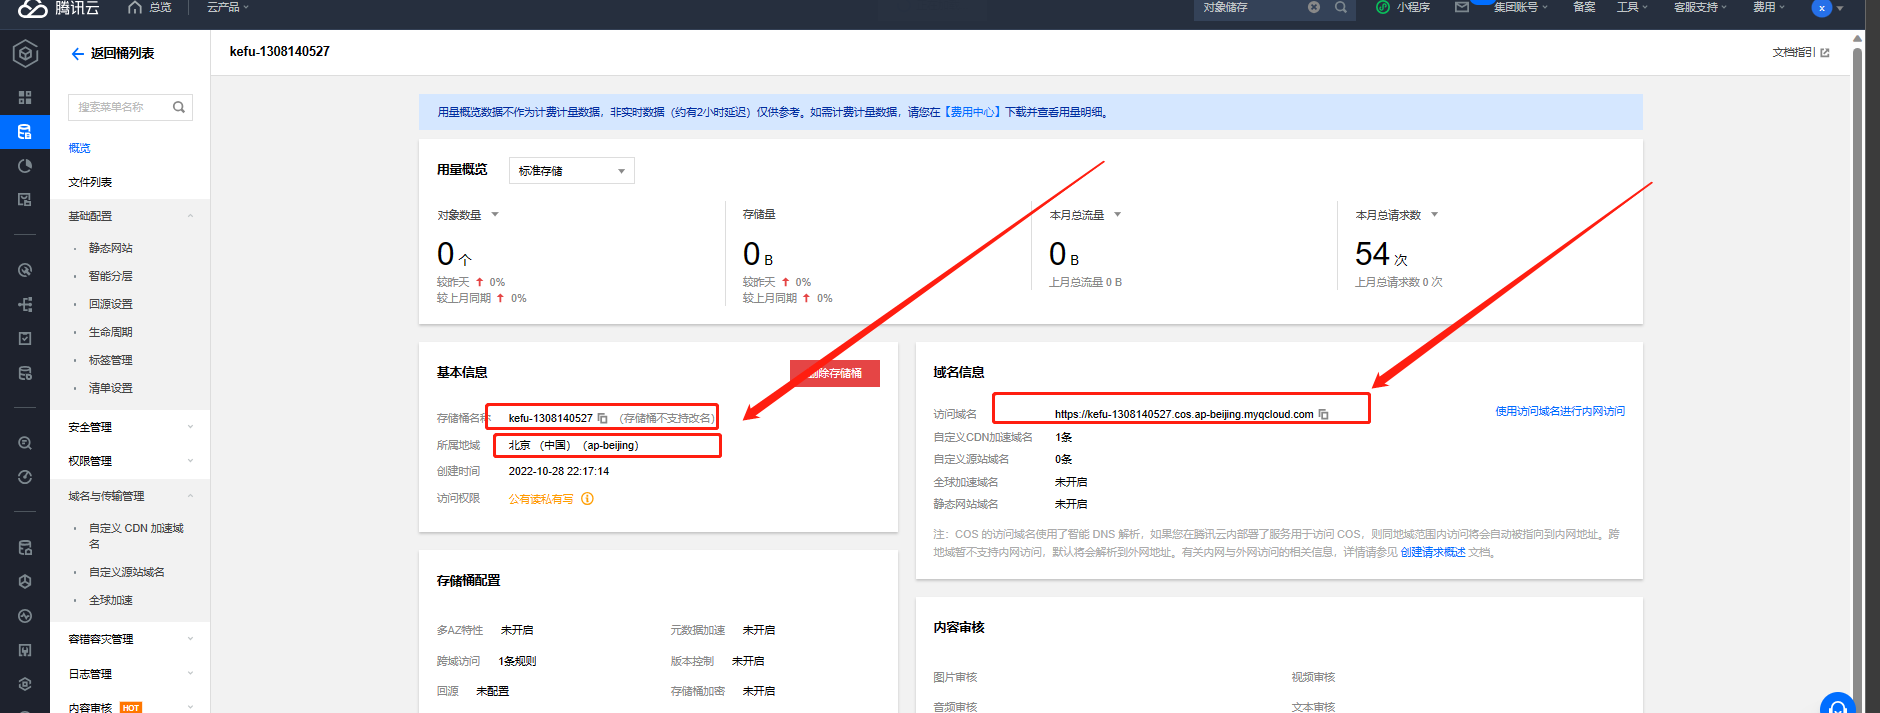Open the 文件列表 file list menu item
This screenshot has width=1880, height=713.
point(90,182)
